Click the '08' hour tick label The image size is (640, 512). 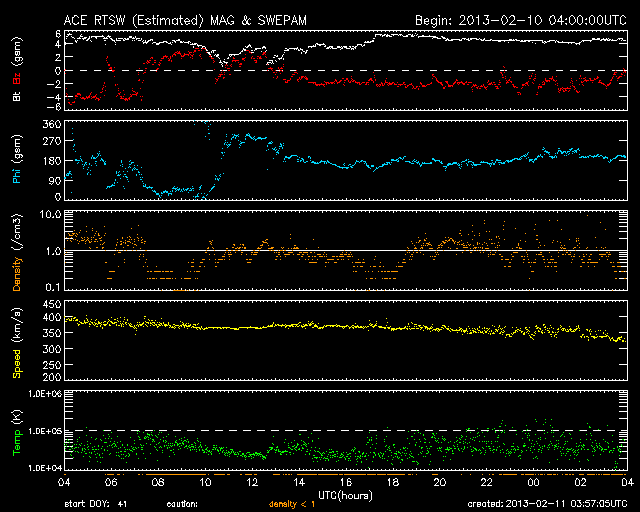point(158,482)
